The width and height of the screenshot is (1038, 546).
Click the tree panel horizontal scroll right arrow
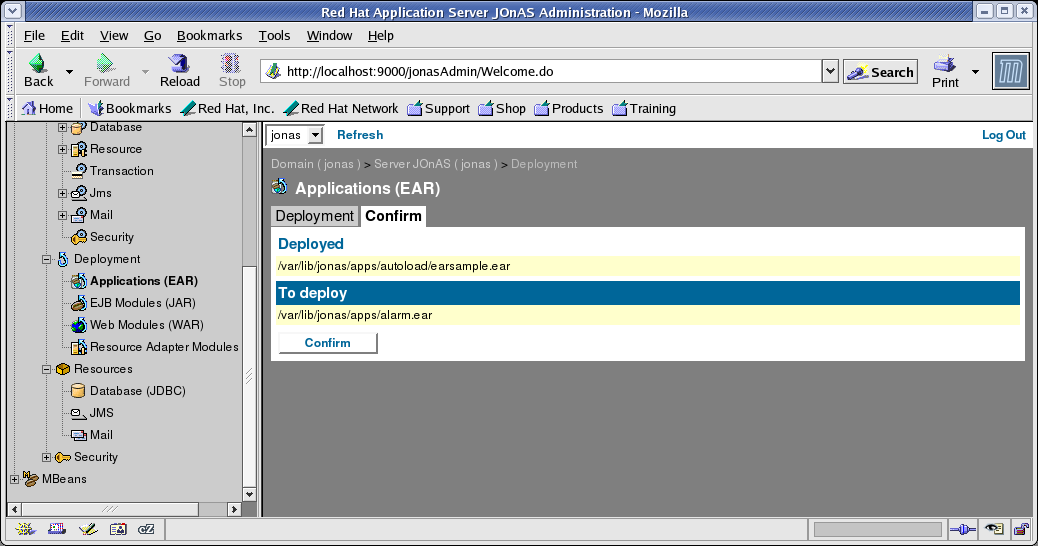234,509
